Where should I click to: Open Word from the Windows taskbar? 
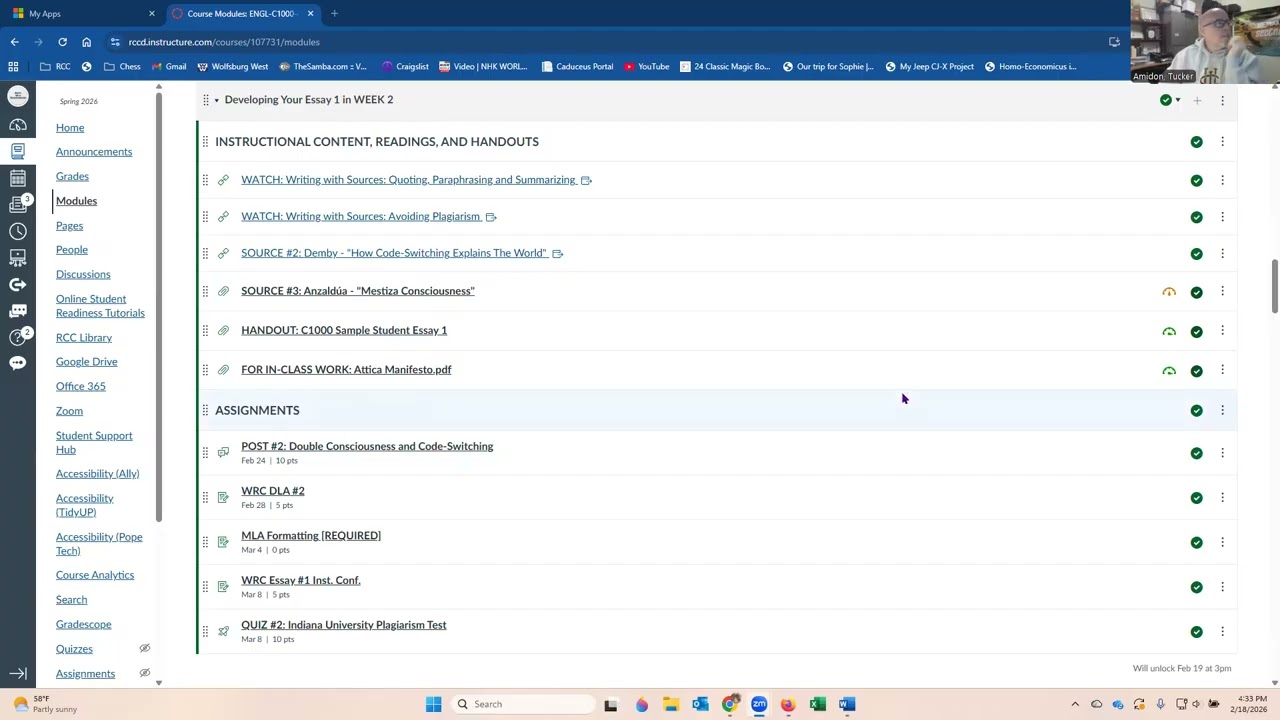847,704
